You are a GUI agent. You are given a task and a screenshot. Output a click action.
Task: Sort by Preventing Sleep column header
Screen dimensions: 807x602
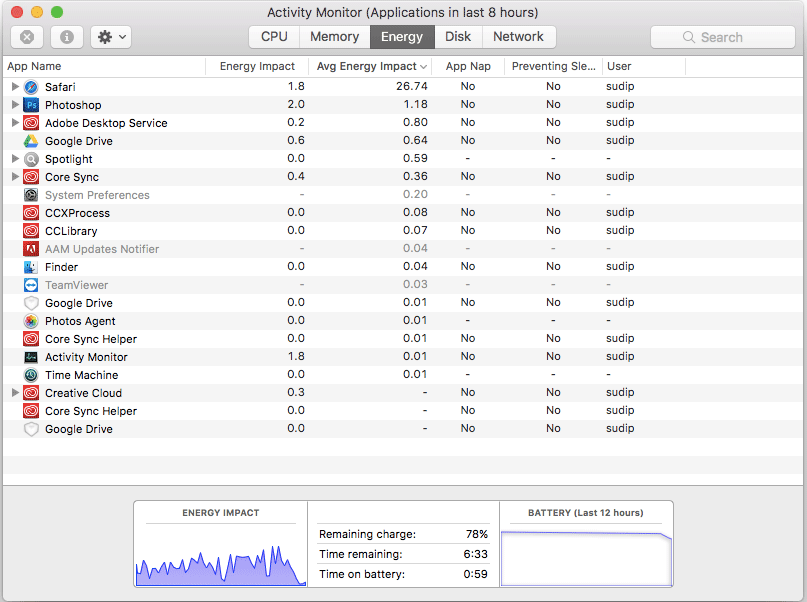pyautogui.click(x=553, y=66)
